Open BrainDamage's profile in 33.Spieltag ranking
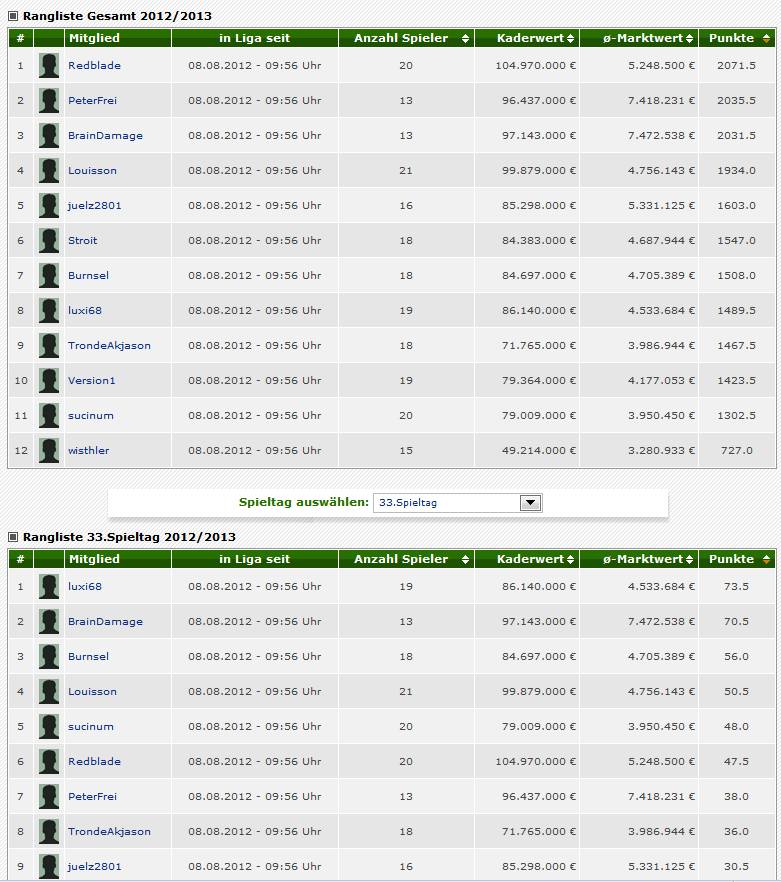781x882 pixels. pyautogui.click(x=105, y=622)
